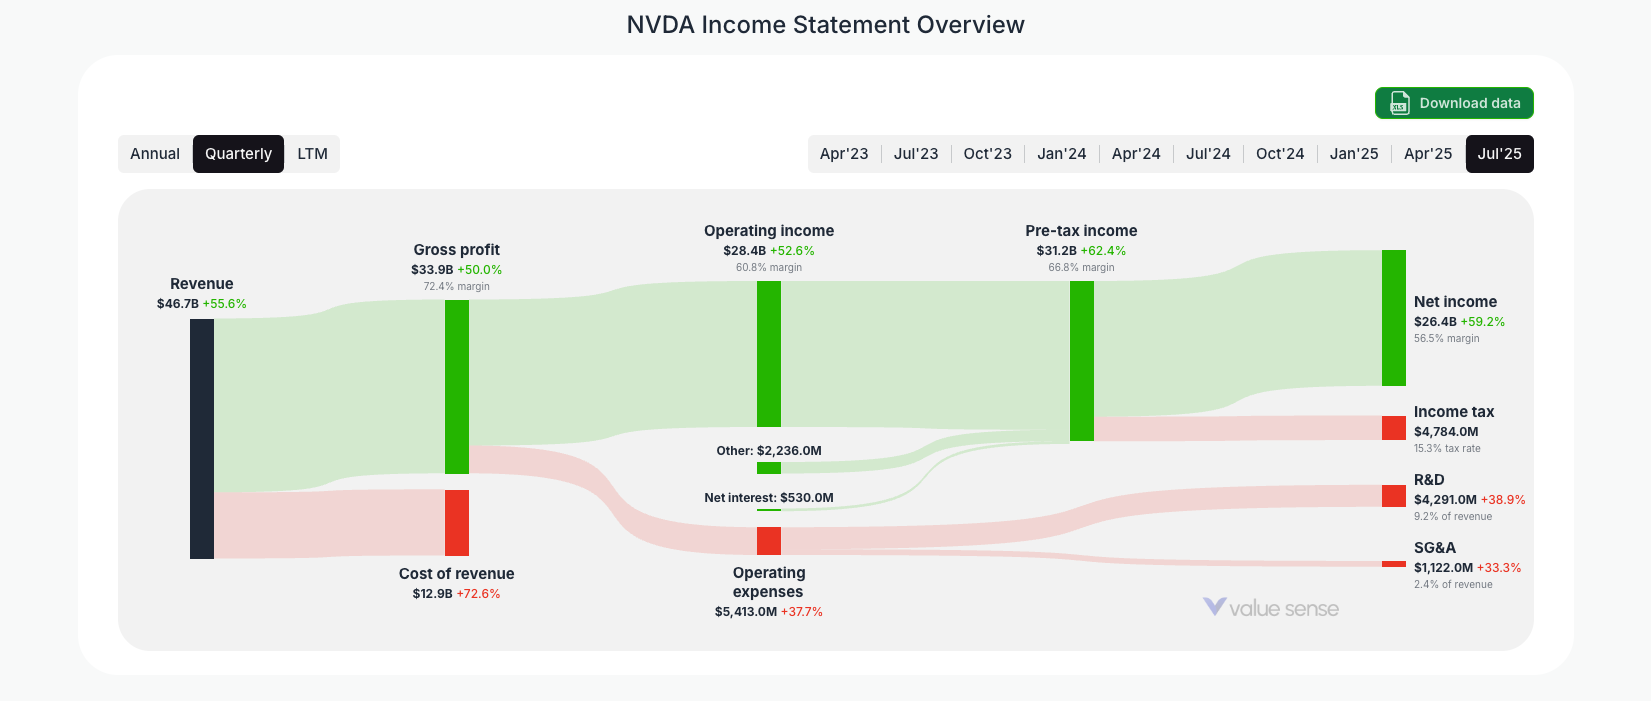Select the Jul'23 period

[916, 154]
